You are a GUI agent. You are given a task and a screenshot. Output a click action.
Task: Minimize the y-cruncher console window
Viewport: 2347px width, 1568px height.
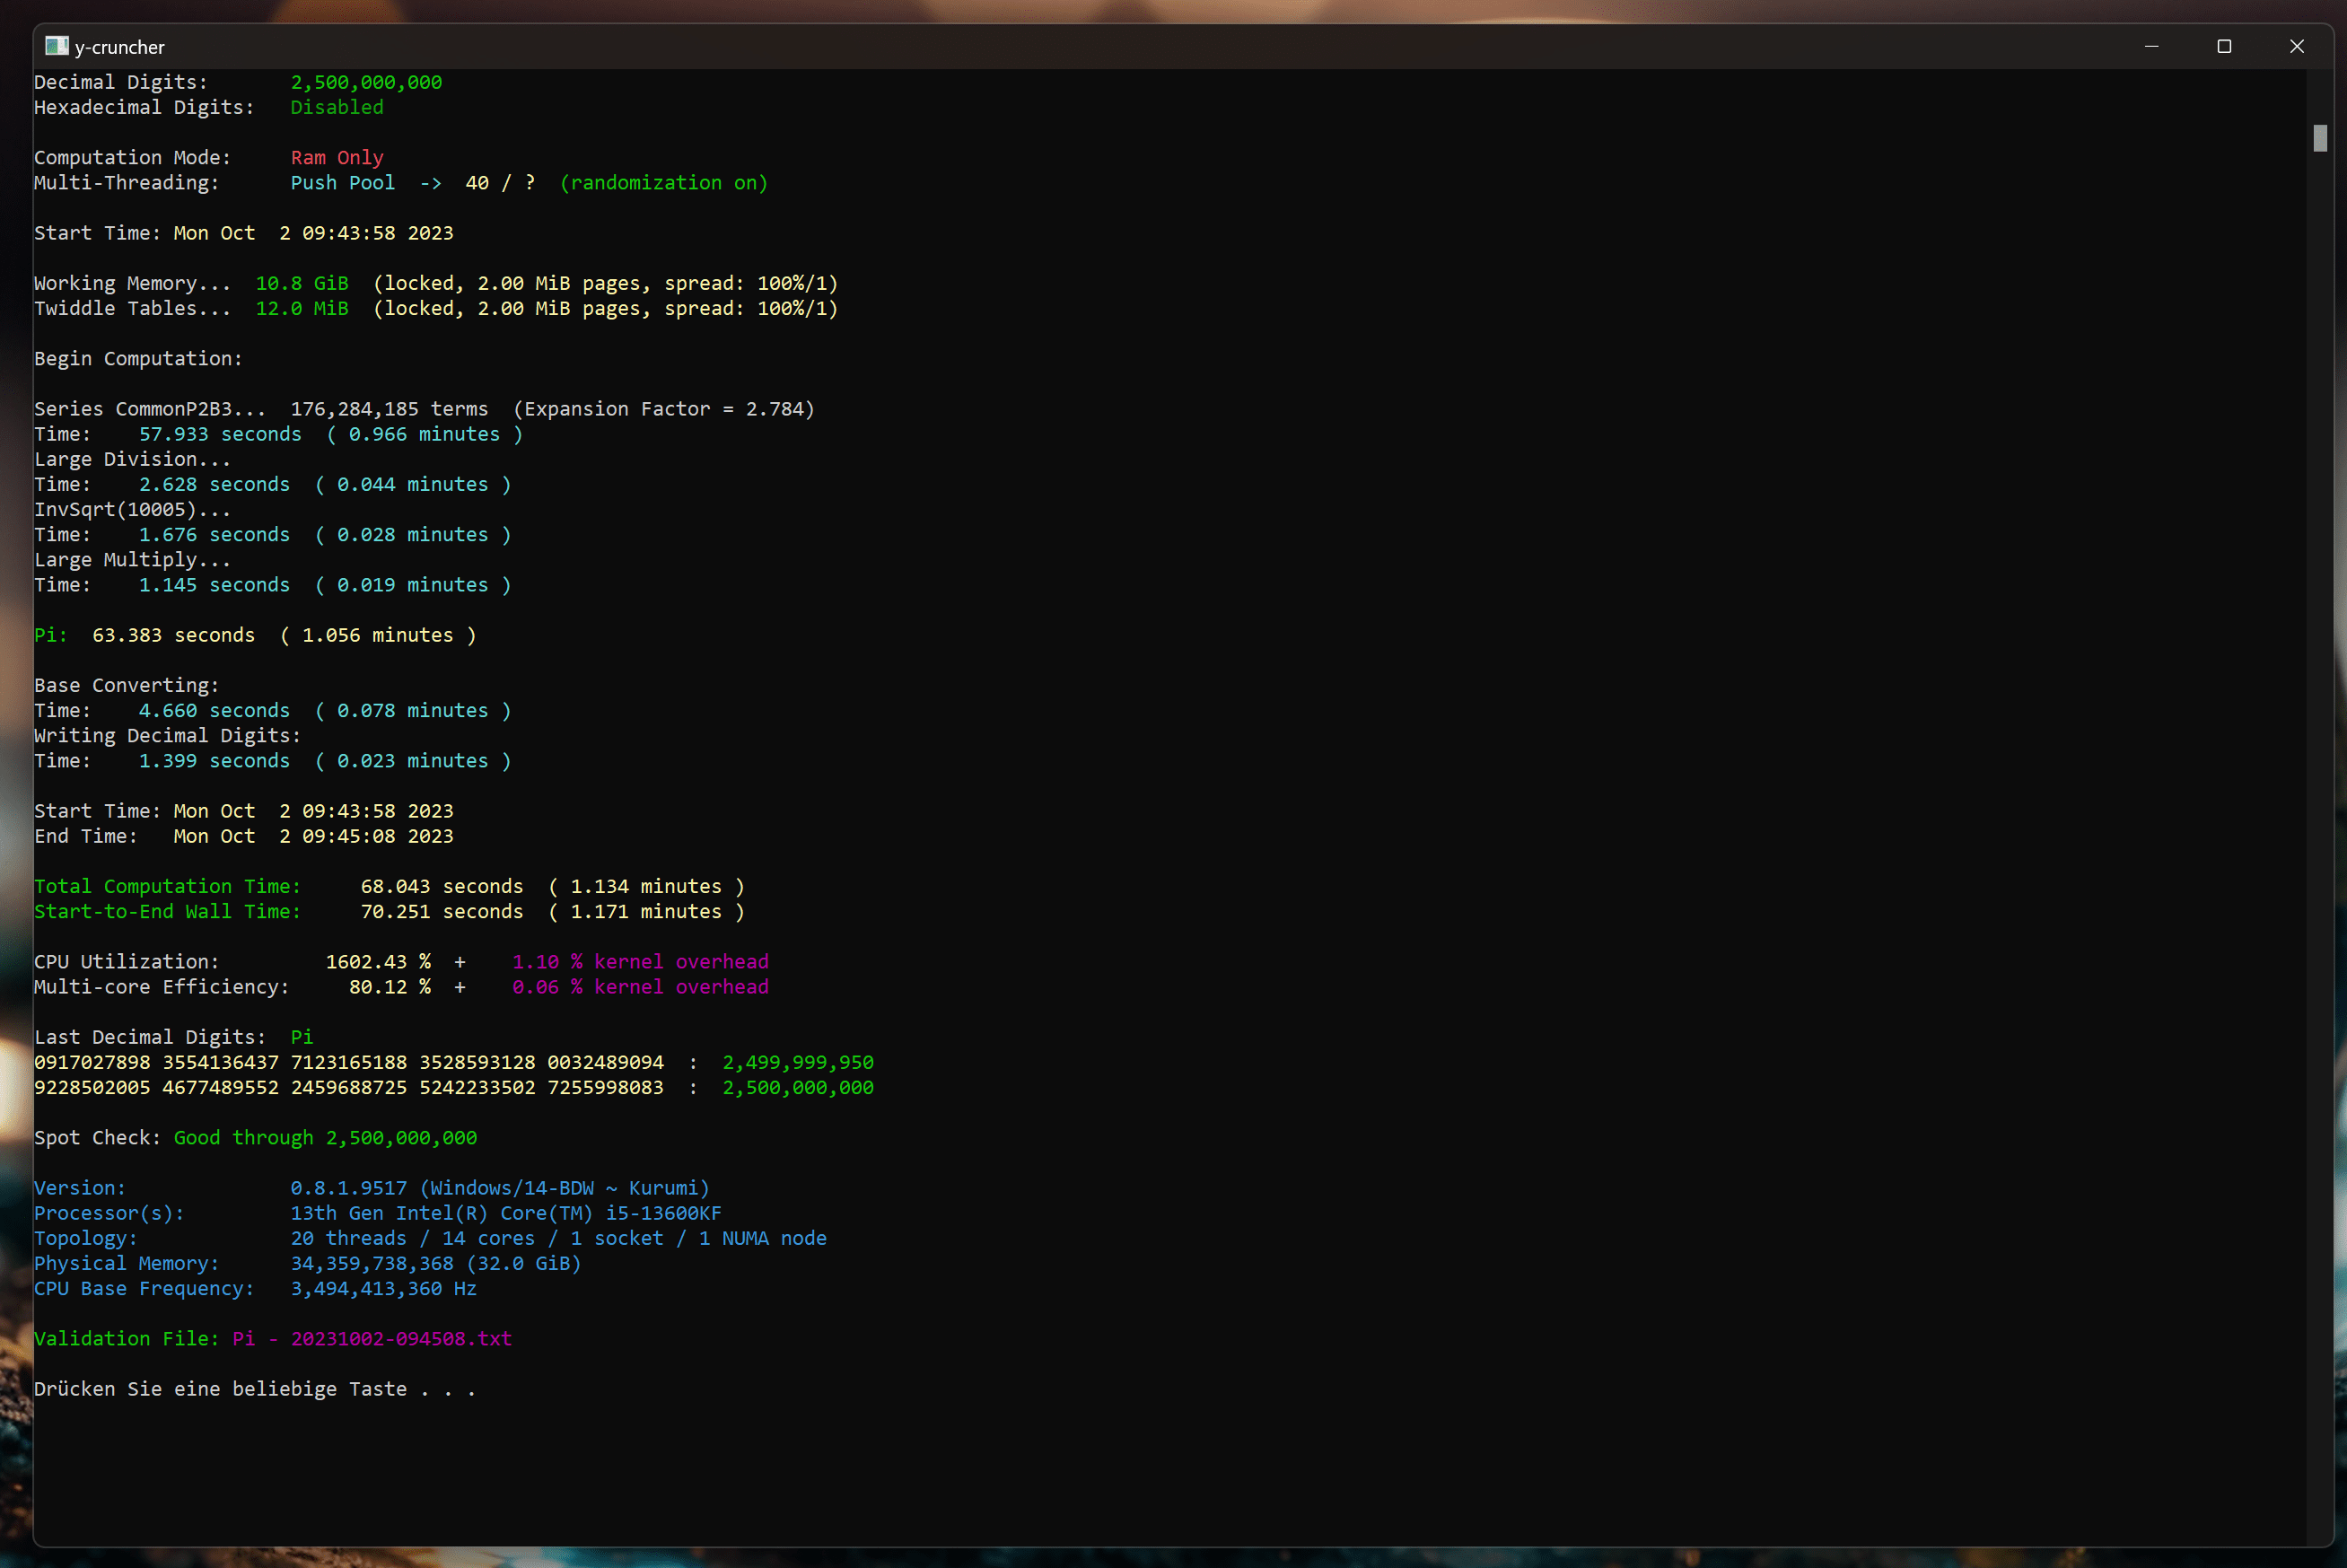click(x=2151, y=46)
